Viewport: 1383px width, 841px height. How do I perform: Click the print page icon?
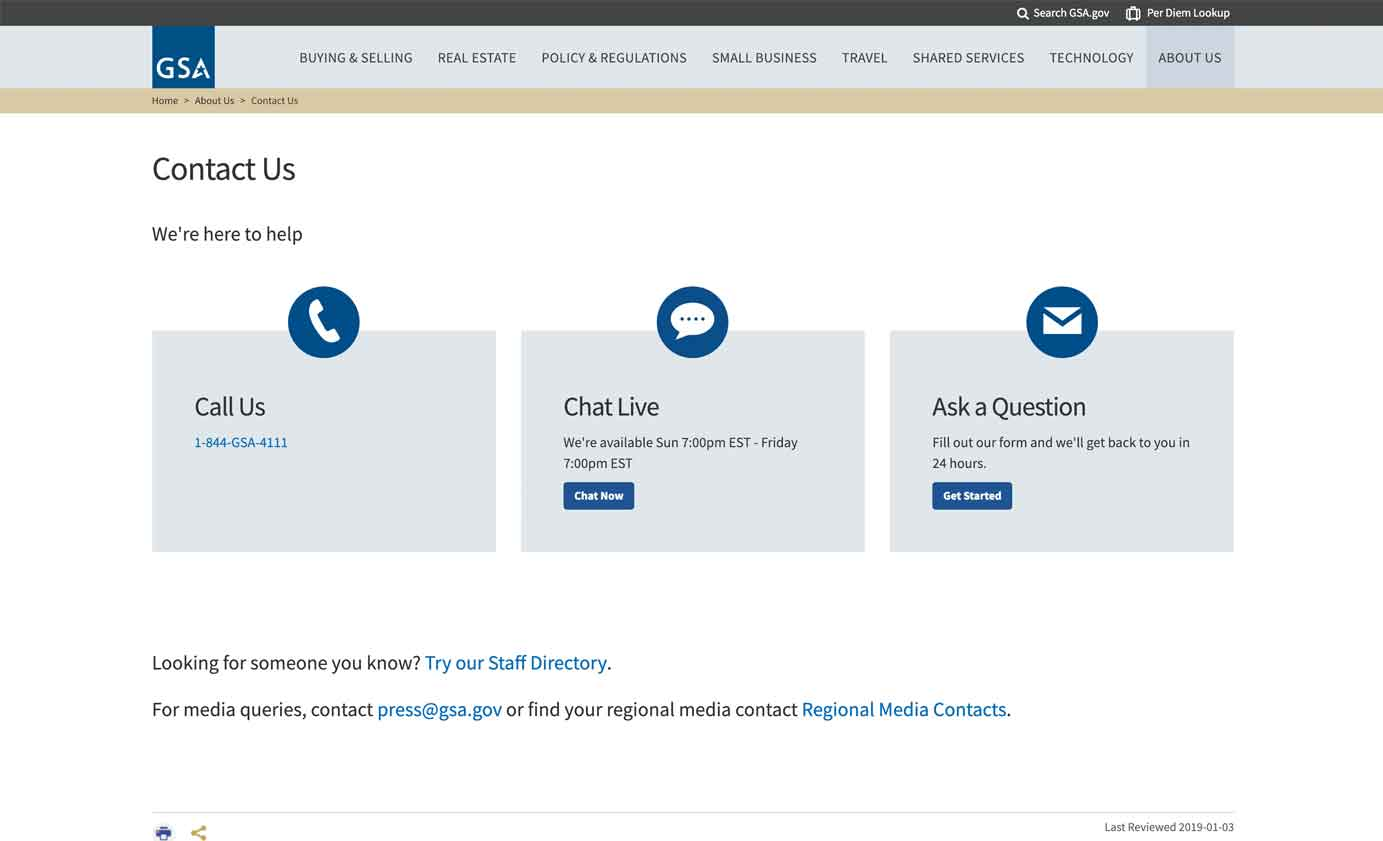[164, 833]
